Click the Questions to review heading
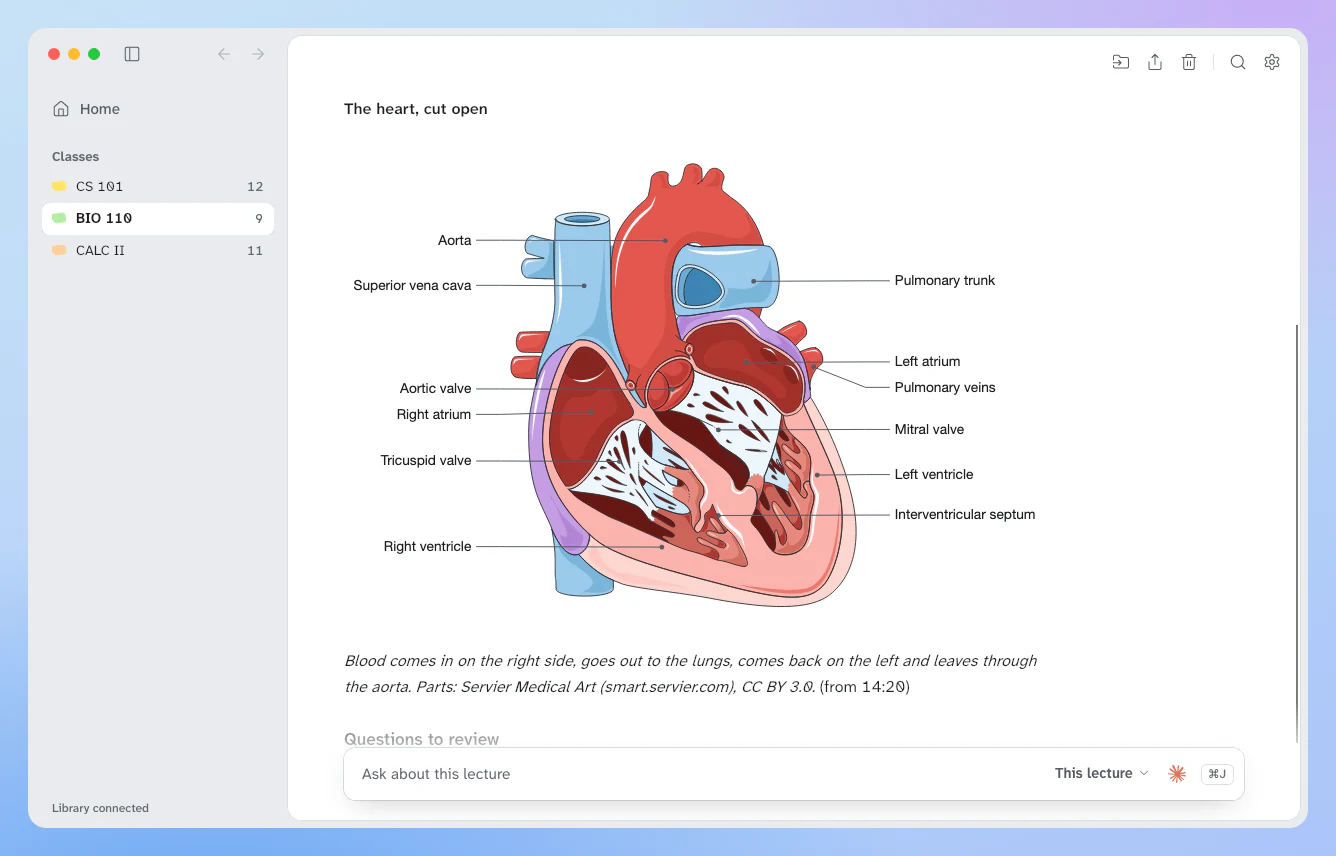 pos(421,739)
